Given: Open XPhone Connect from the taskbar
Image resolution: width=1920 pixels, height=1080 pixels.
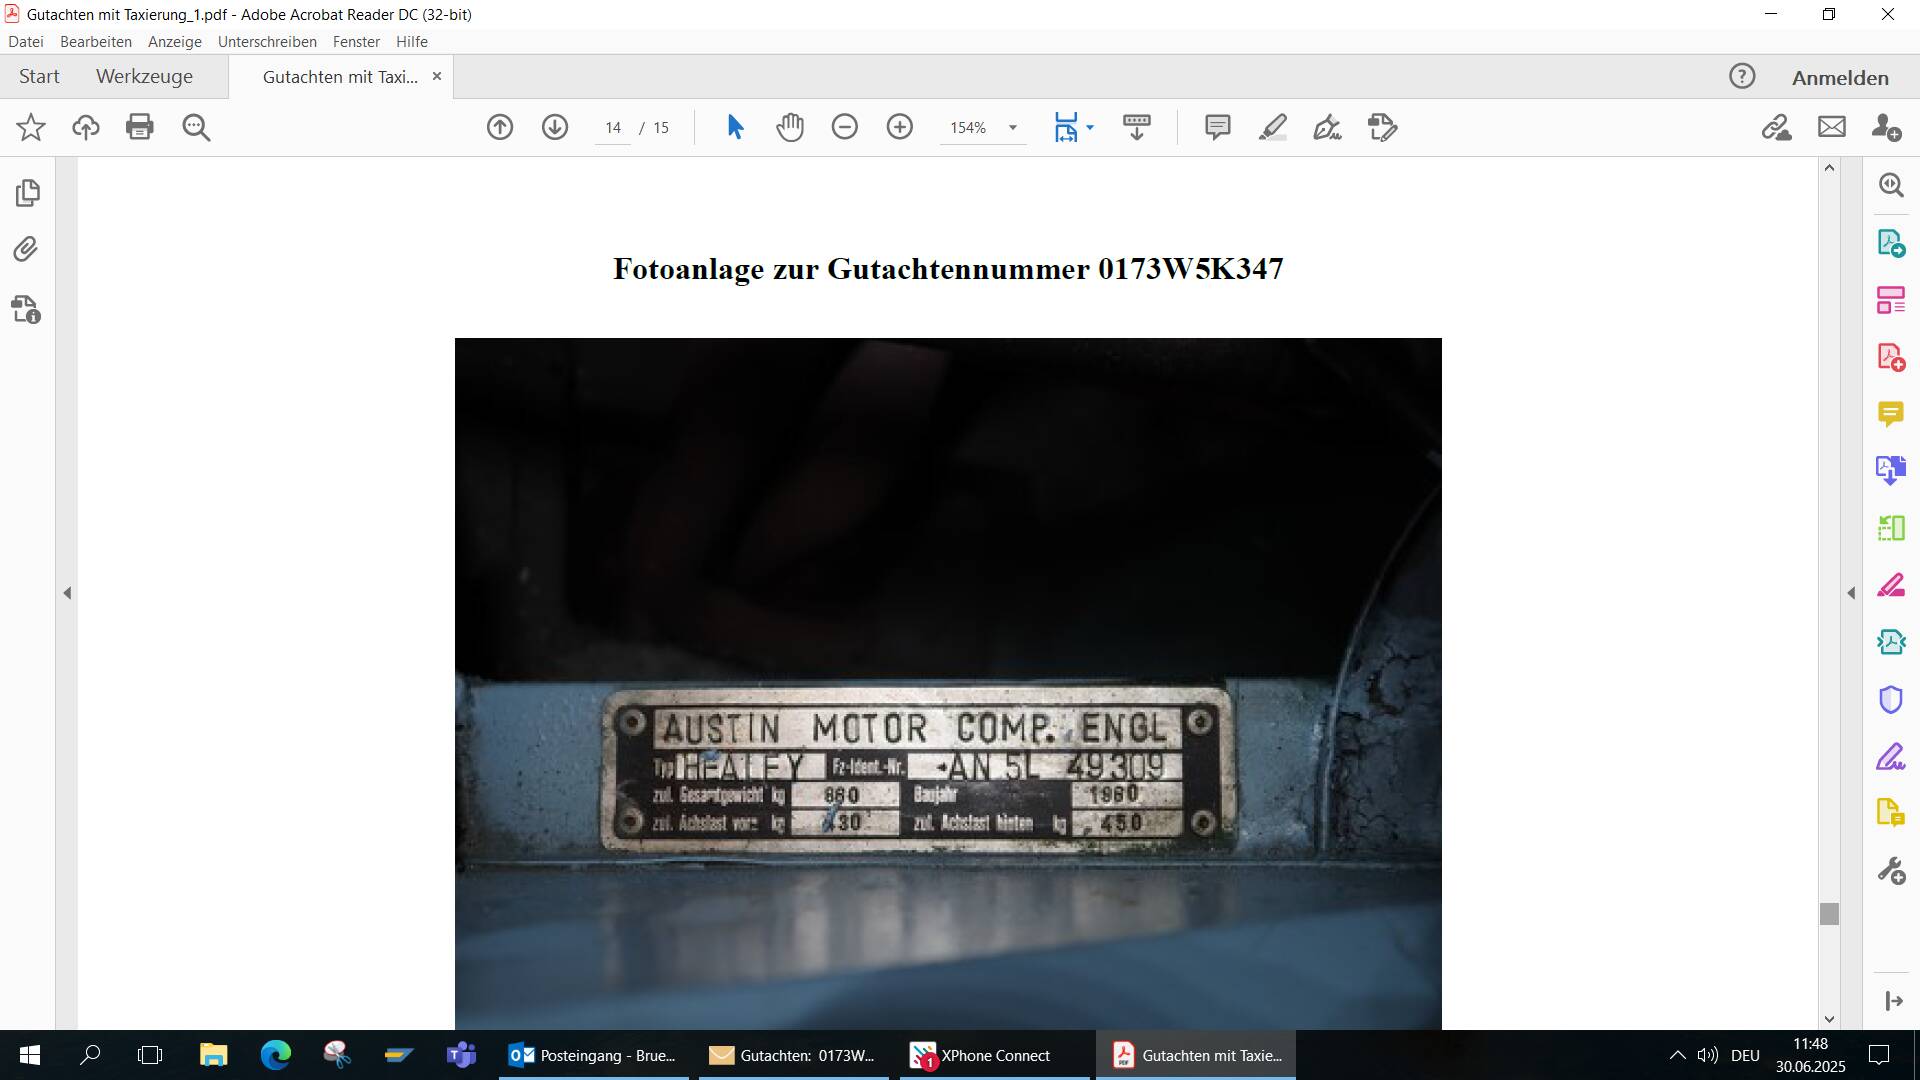Looking at the screenshot, I should (x=994, y=1055).
